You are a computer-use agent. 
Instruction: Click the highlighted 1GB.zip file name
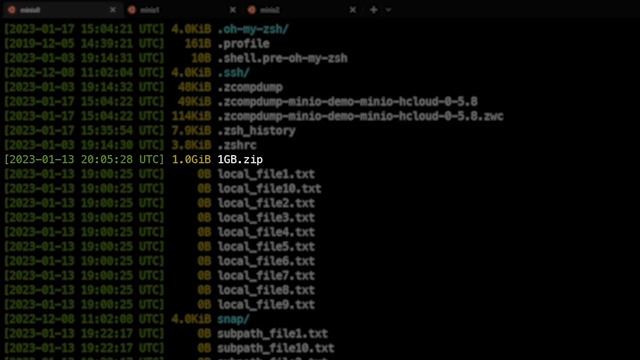240,160
